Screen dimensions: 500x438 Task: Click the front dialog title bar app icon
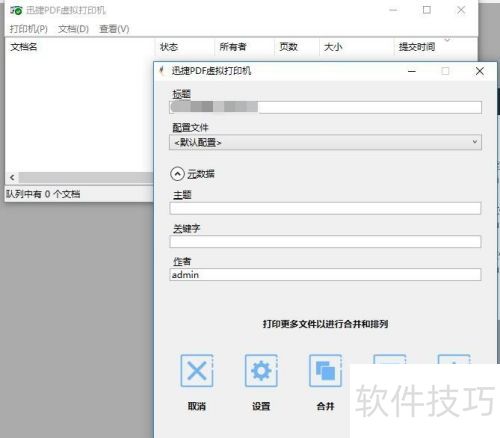point(162,71)
